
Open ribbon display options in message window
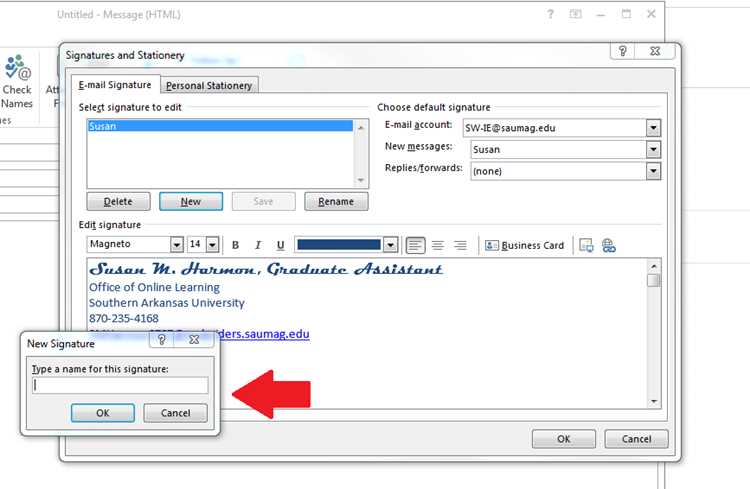tap(575, 14)
